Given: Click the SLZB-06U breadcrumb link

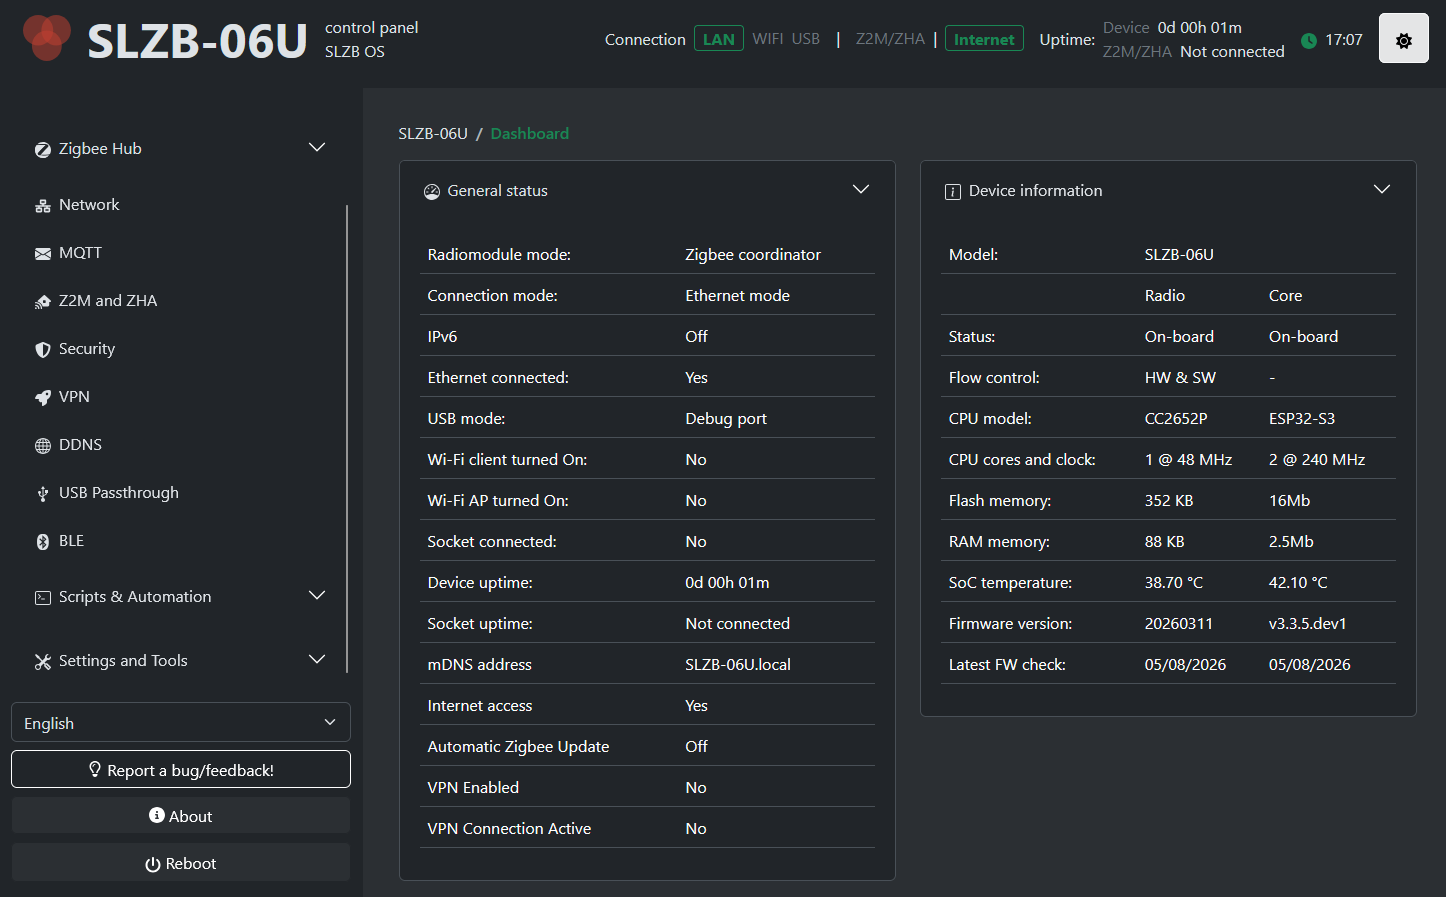Looking at the screenshot, I should click(x=433, y=133).
